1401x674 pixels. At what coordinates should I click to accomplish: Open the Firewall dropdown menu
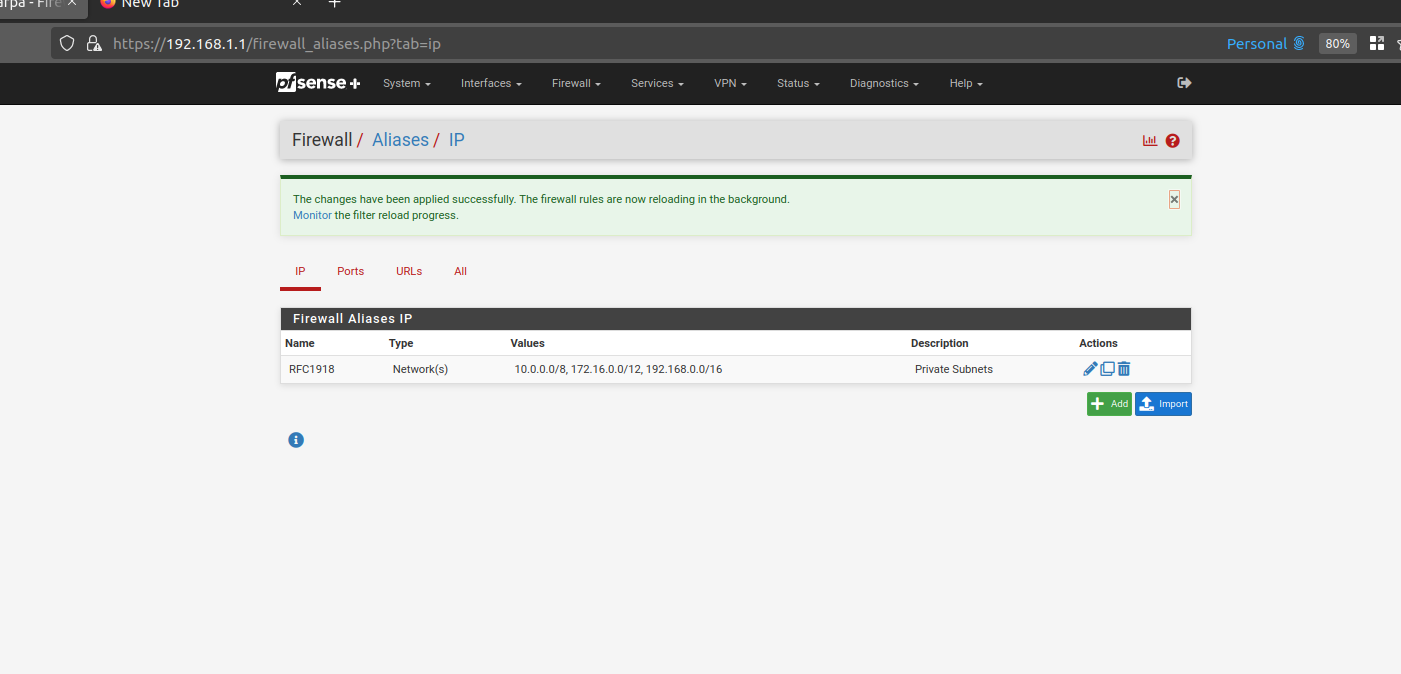(576, 83)
